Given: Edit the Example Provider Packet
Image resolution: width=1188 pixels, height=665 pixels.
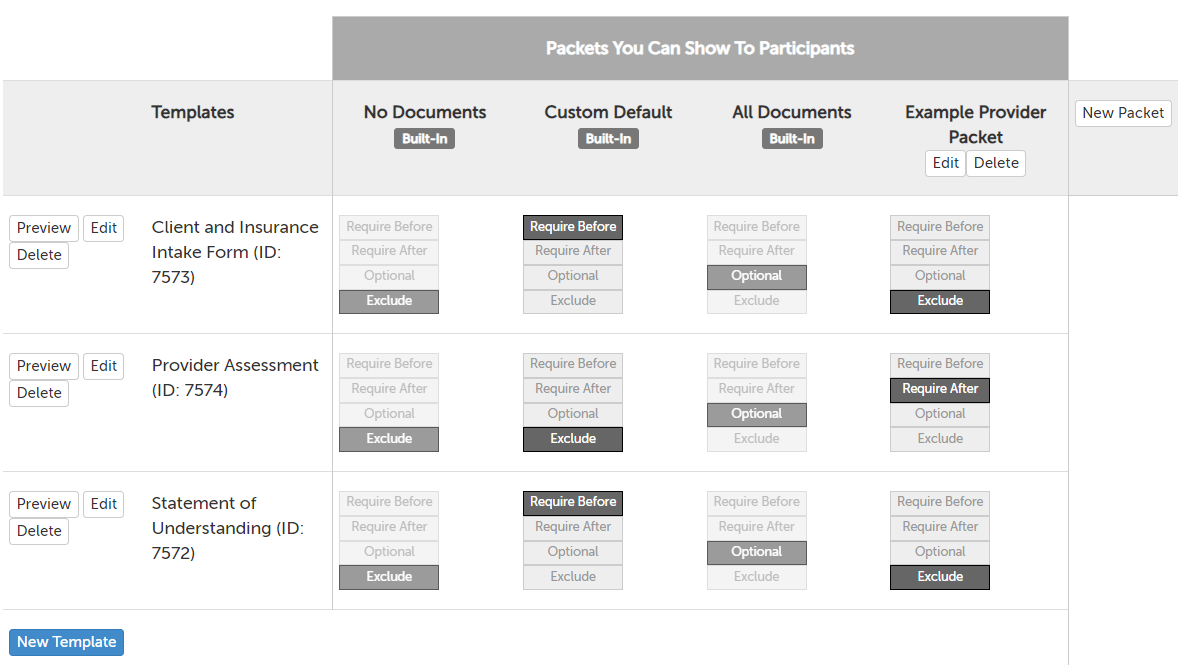Looking at the screenshot, I should pos(945,162).
